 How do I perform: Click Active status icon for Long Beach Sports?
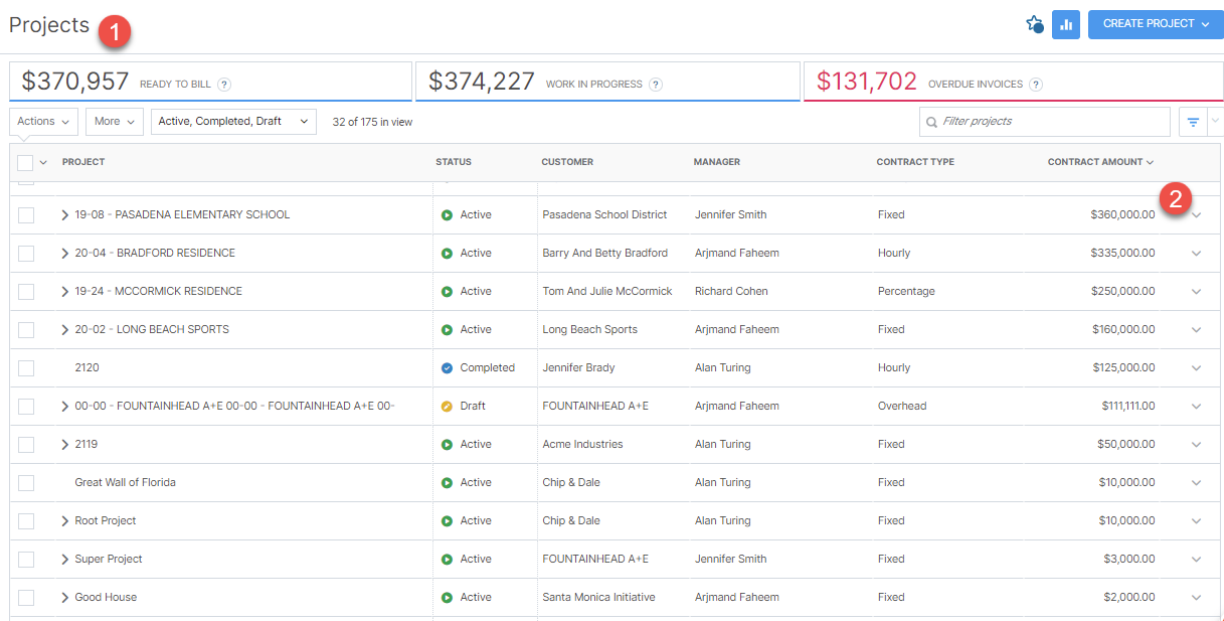point(447,330)
